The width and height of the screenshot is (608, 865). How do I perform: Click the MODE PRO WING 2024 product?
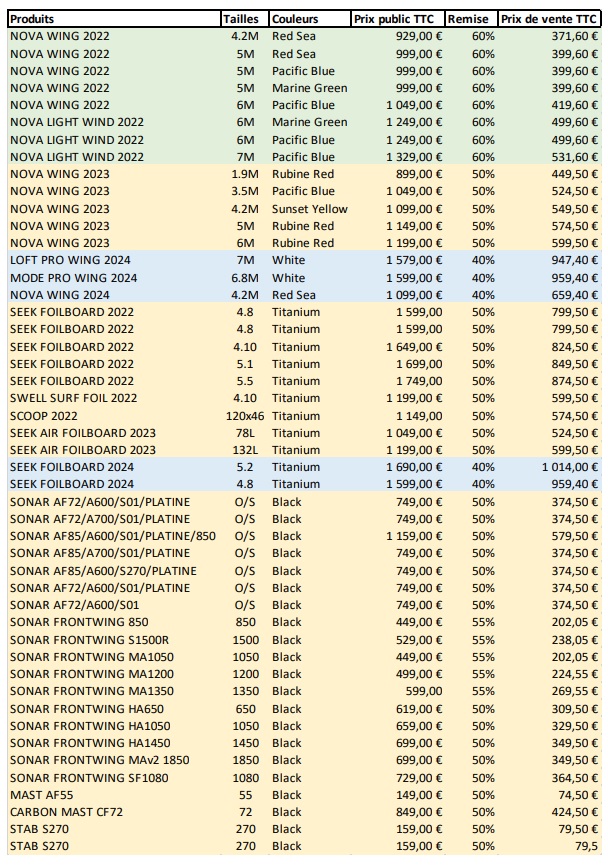(71, 278)
